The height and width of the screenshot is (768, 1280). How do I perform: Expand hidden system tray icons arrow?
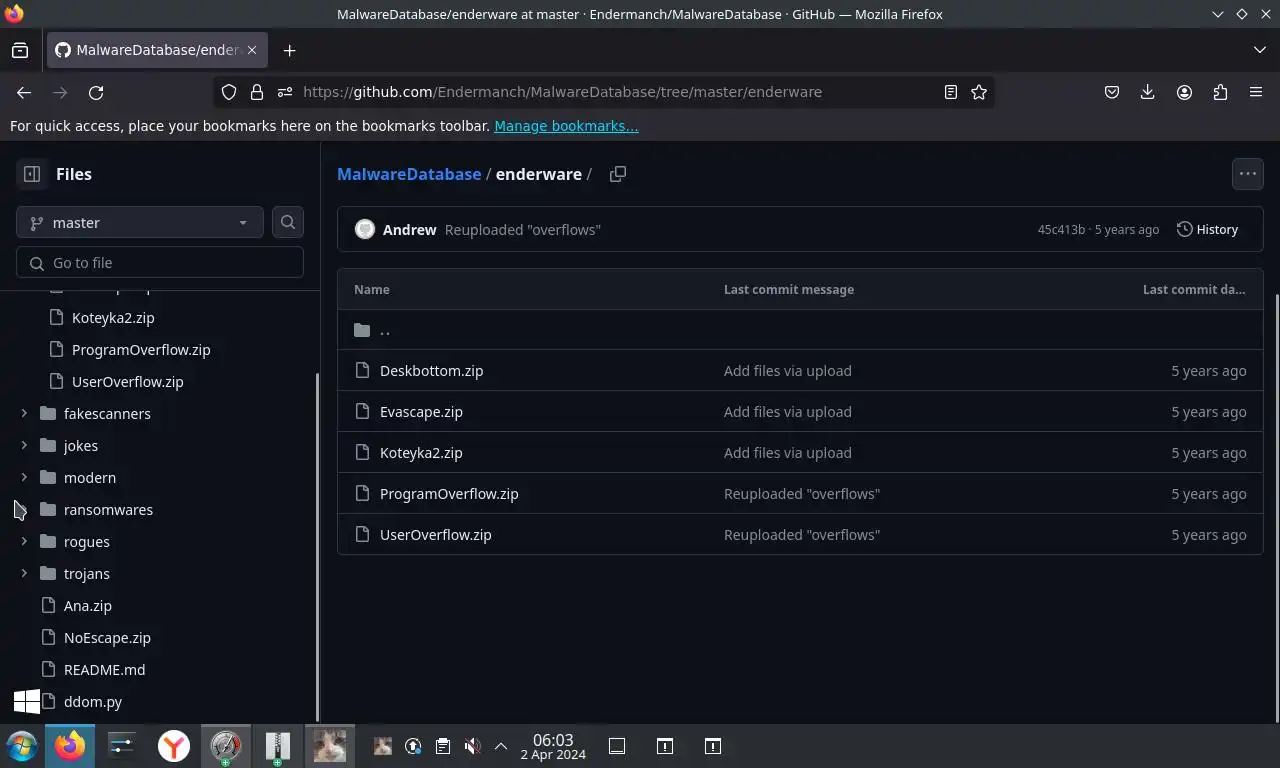(x=501, y=746)
